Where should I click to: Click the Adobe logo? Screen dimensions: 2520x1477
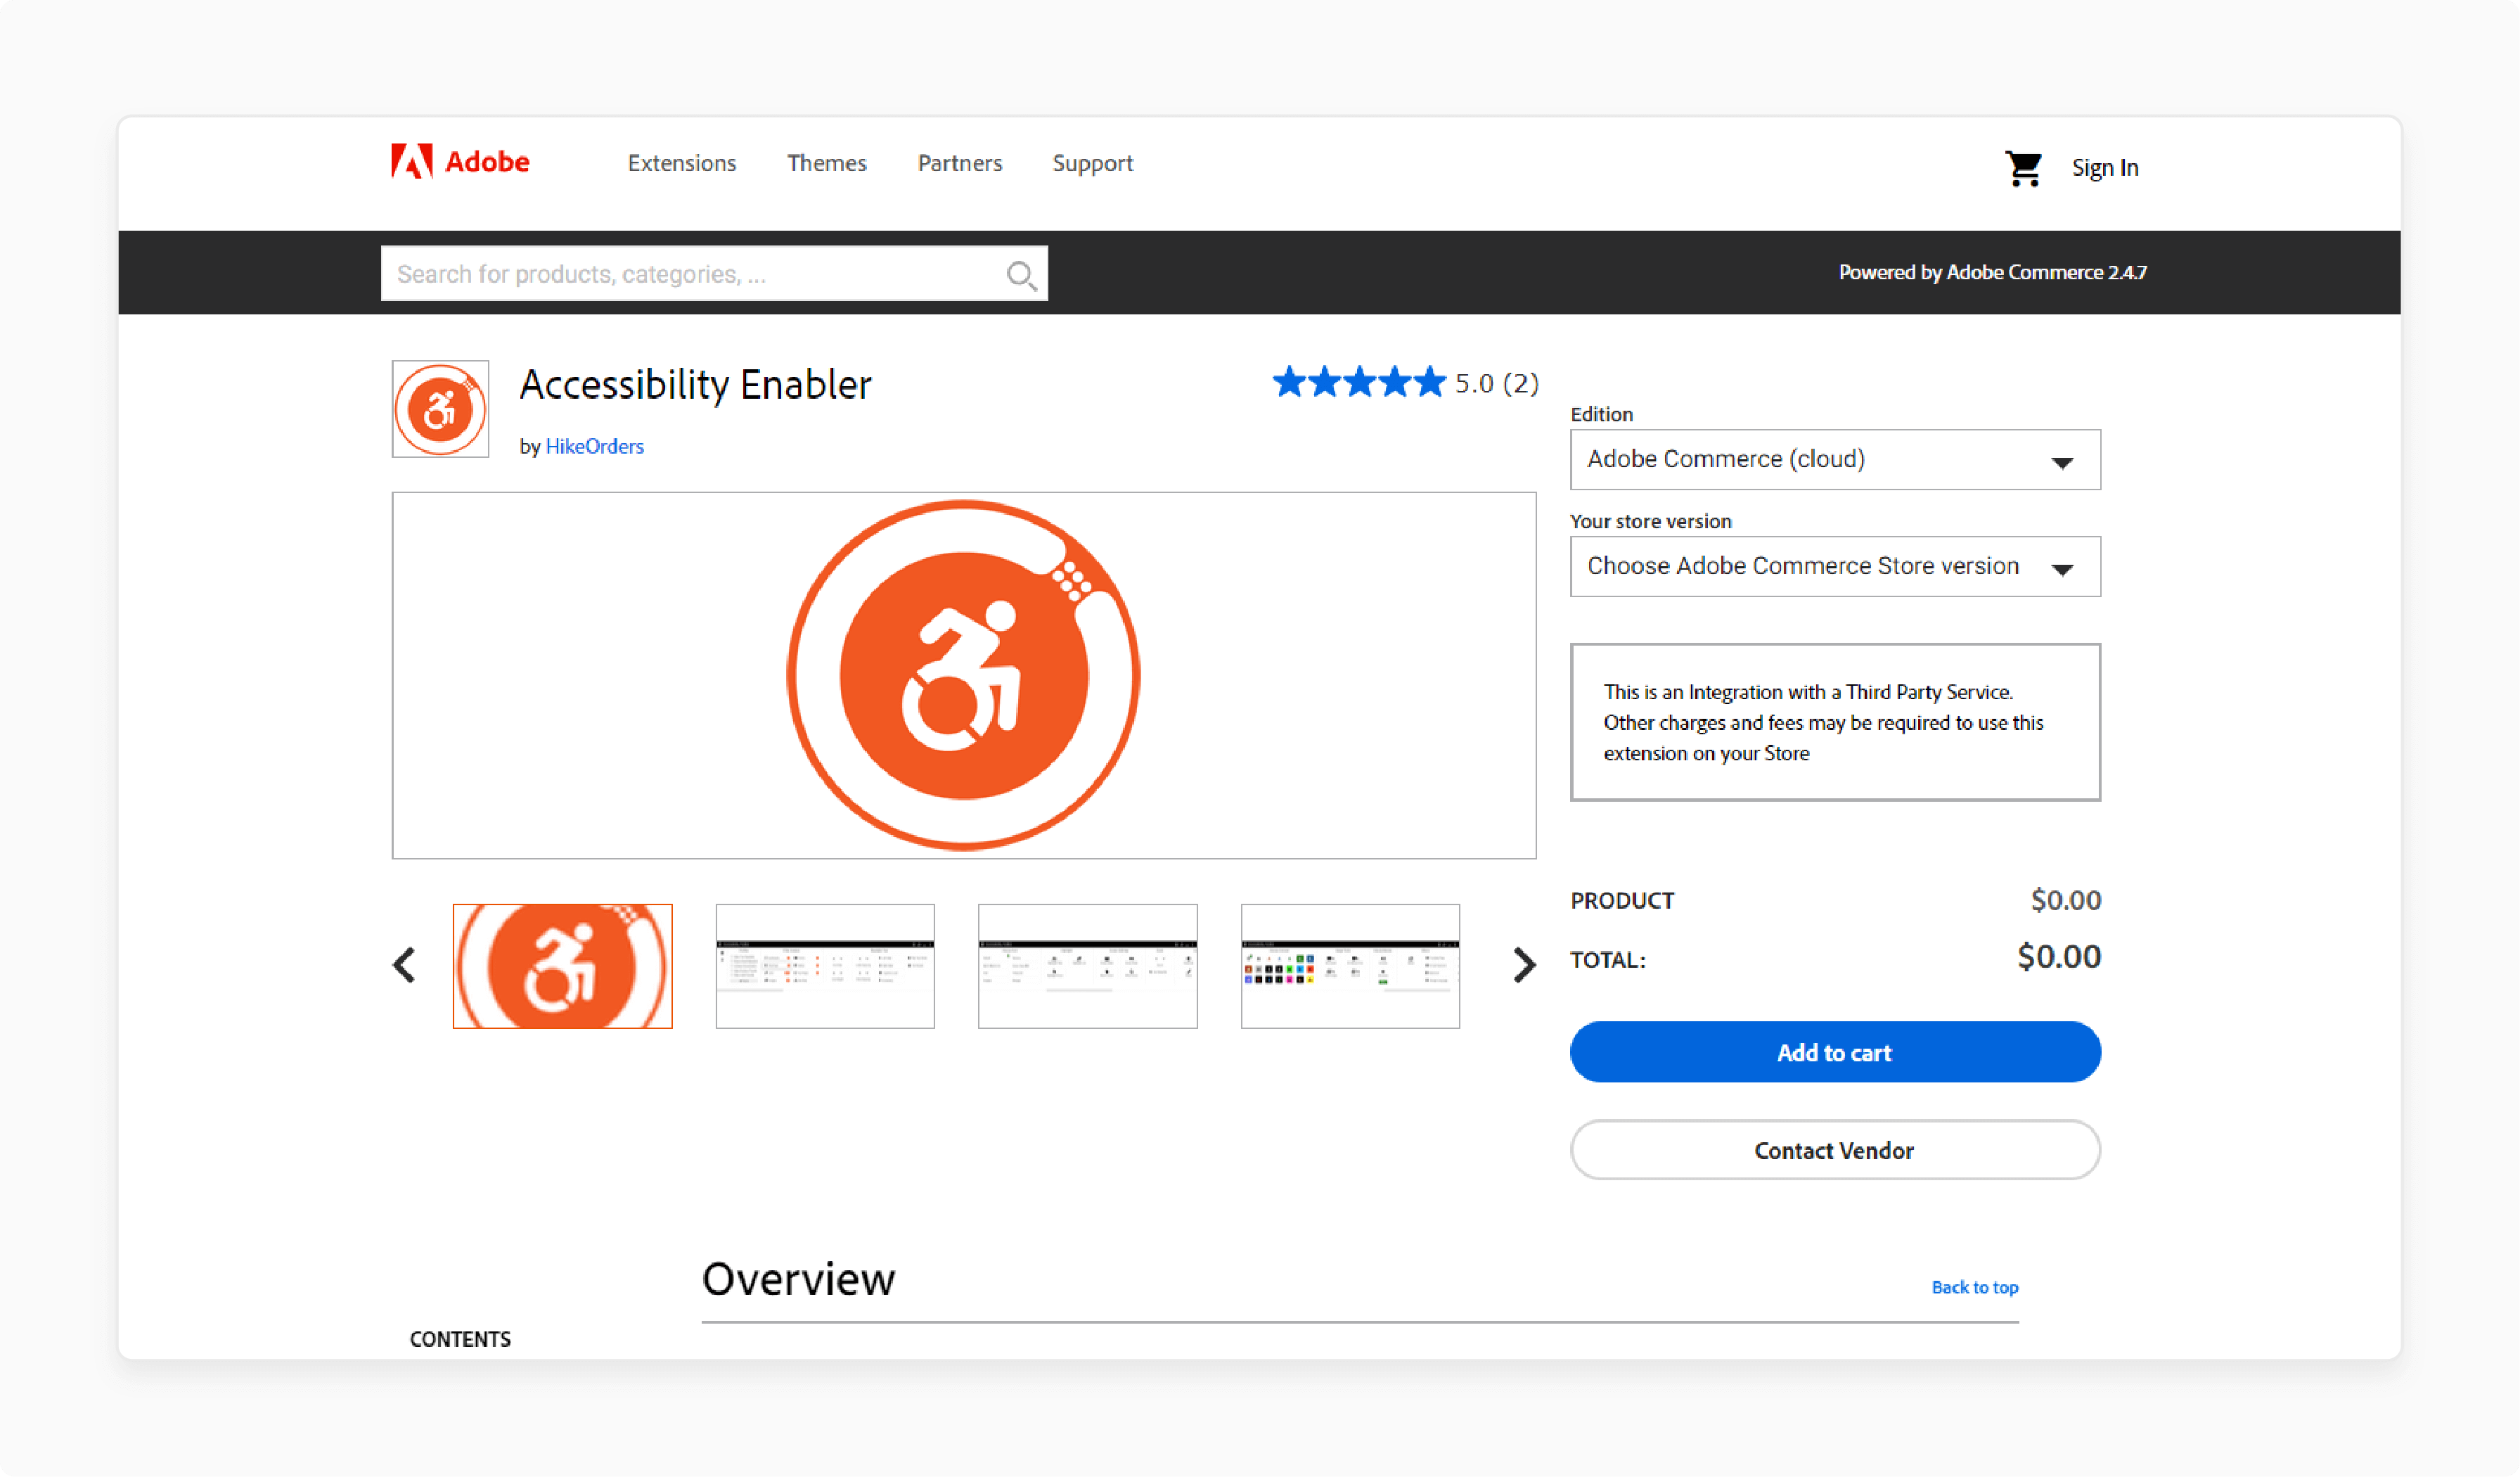[x=460, y=162]
